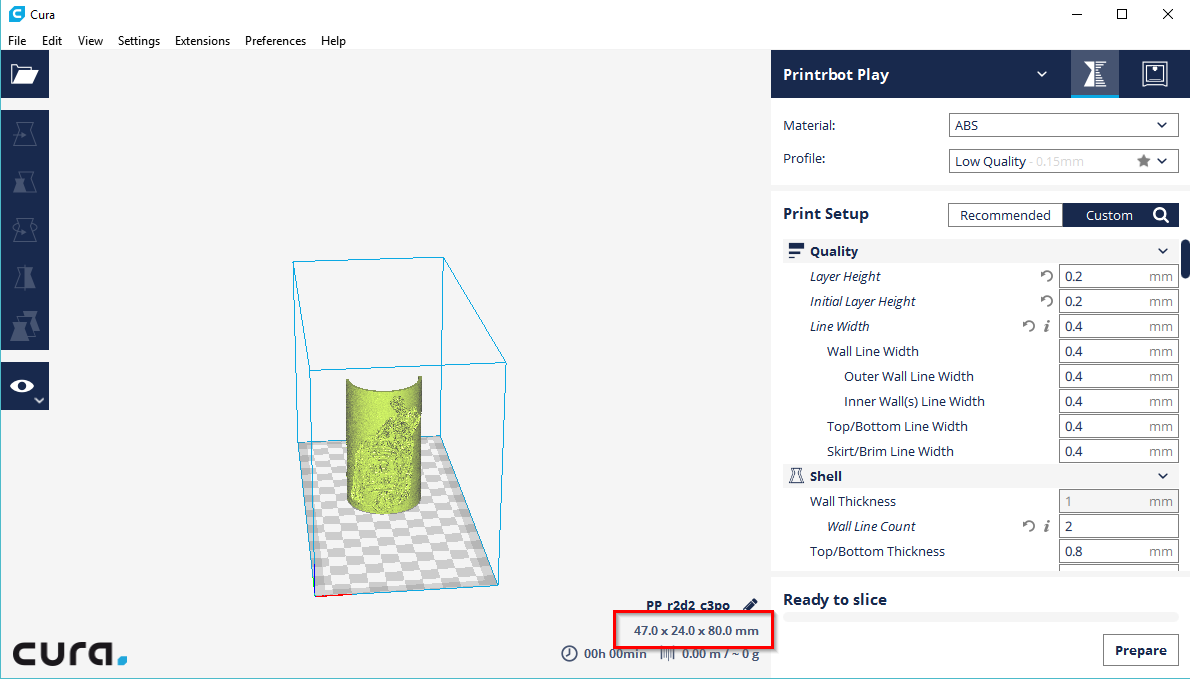The height and width of the screenshot is (679, 1190).
Task: Select the Per Model Settings tool
Action: click(24, 325)
